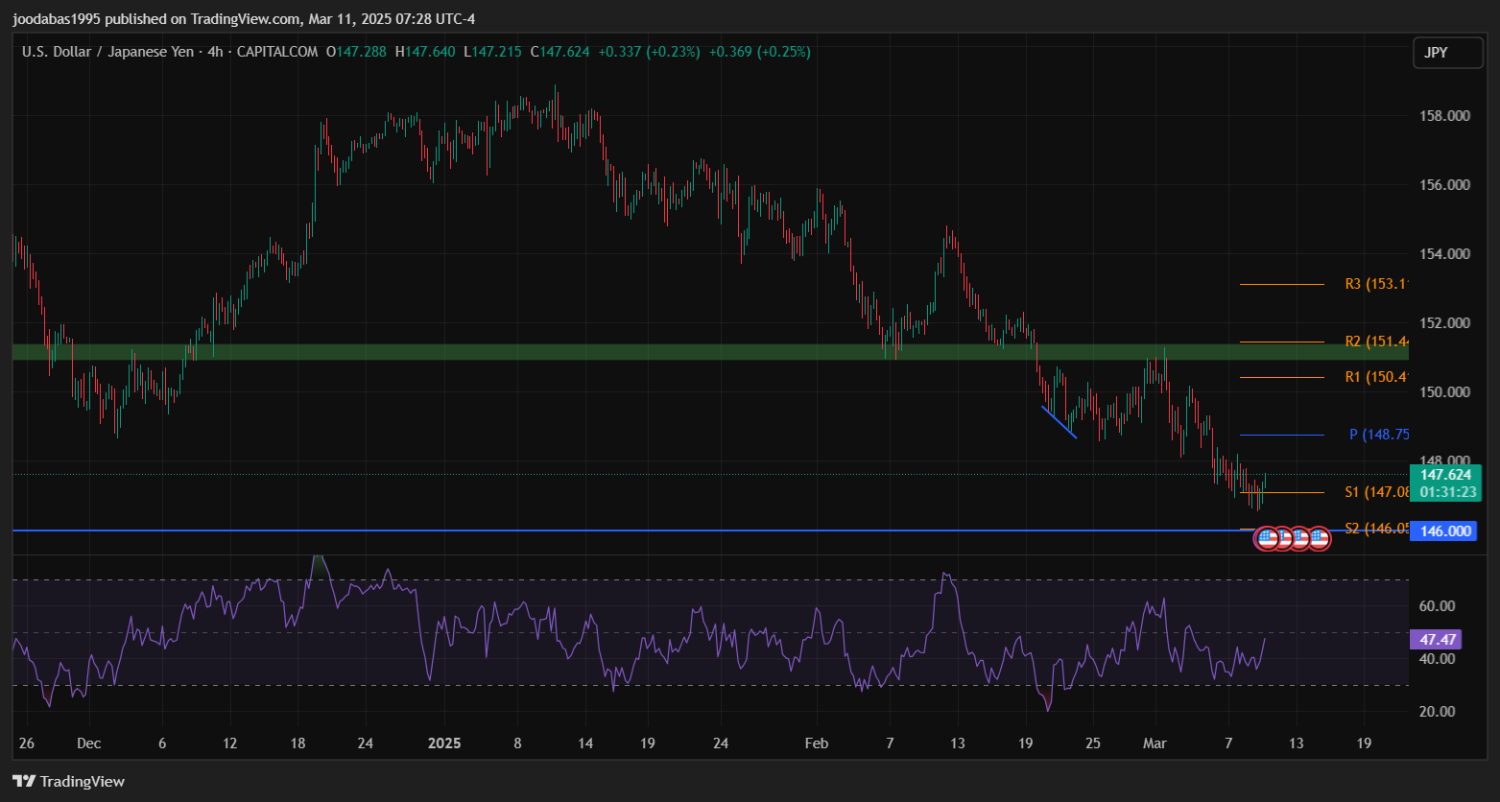The width and height of the screenshot is (1500, 802).
Task: Click the TradingView logo at bottom left
Action: (68, 781)
